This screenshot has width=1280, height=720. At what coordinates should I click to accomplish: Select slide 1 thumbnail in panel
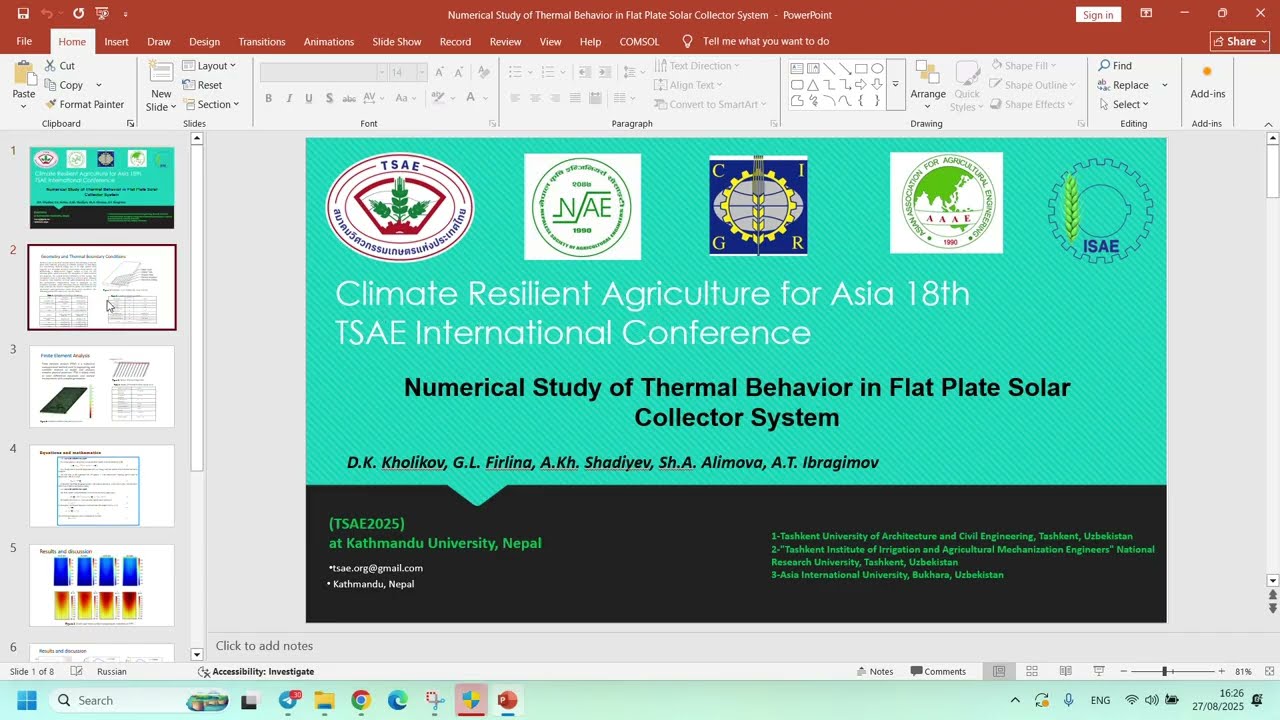click(x=102, y=188)
